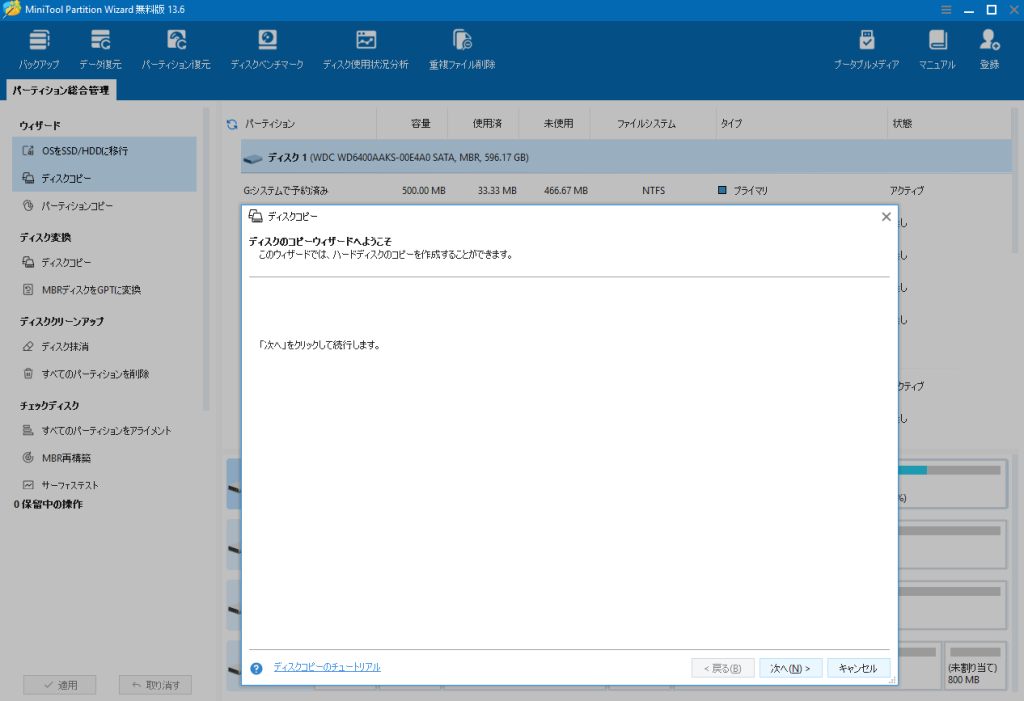Click the 状態 column header
Image resolution: width=1024 pixels, height=701 pixels.
pos(902,123)
